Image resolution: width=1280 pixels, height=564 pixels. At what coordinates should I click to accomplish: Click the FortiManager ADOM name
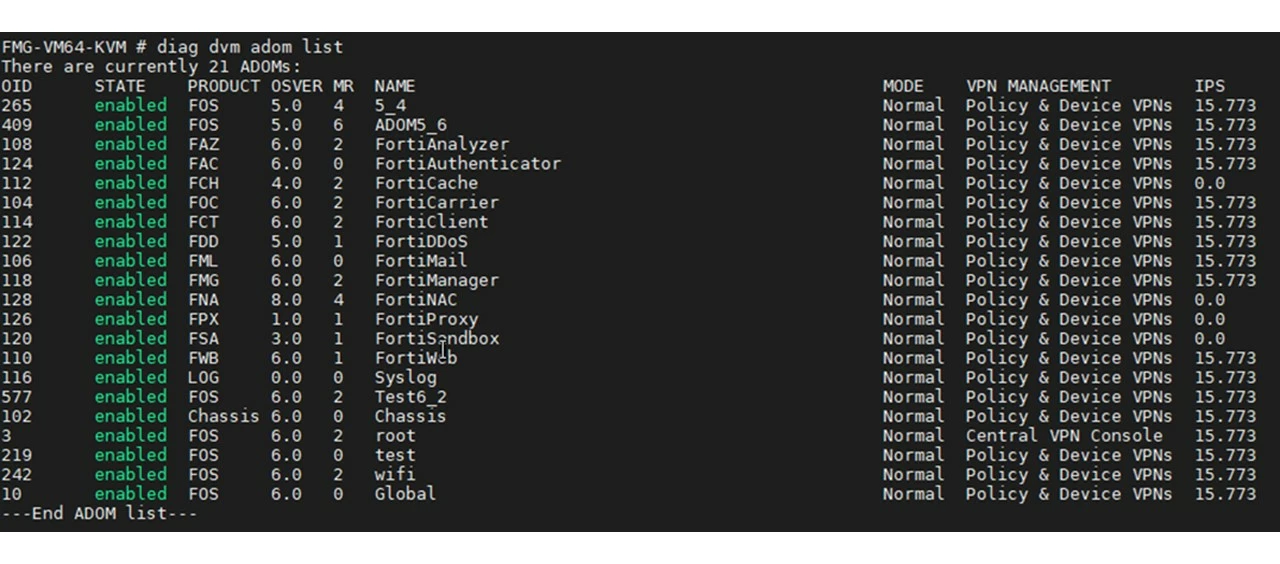pos(437,280)
